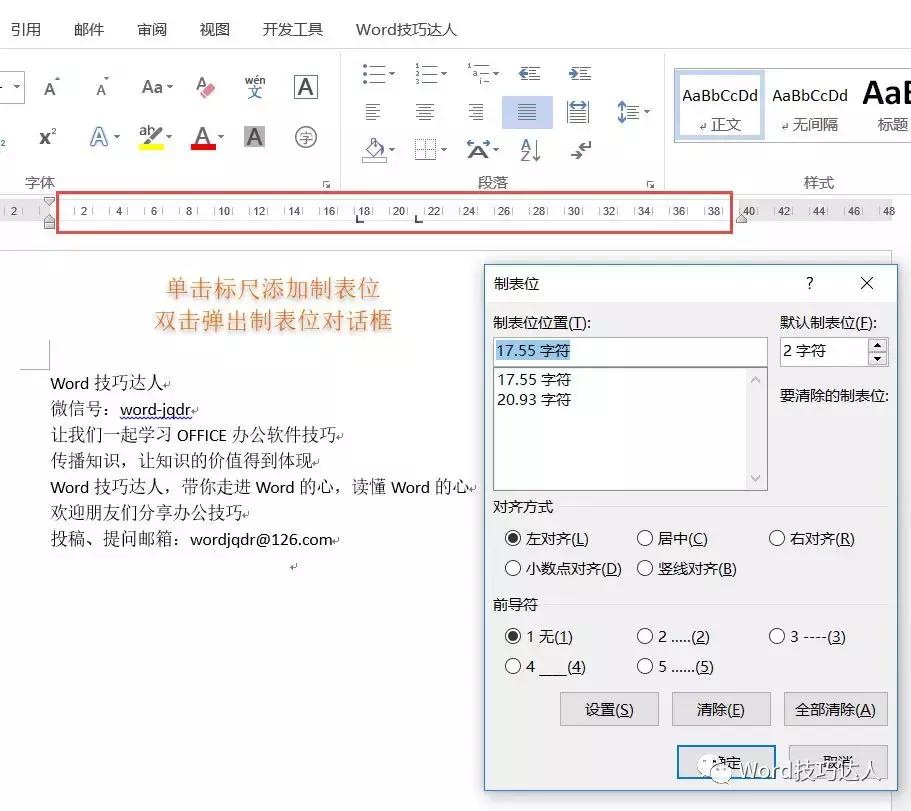
Task: Apply yellow Text Highlight Color
Action: (x=152, y=137)
